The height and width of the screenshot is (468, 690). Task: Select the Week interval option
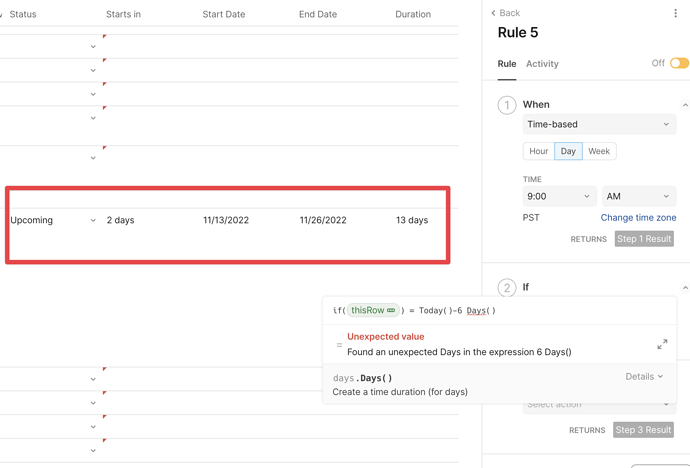point(599,151)
